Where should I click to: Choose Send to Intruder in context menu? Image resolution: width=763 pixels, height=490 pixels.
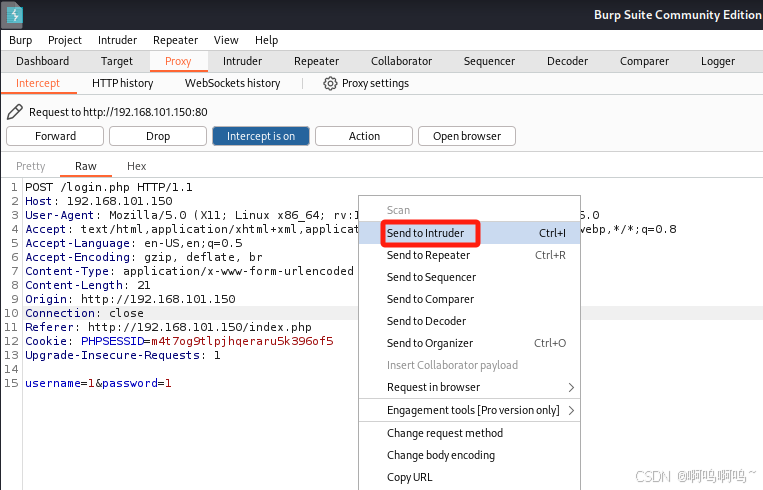pos(470,233)
